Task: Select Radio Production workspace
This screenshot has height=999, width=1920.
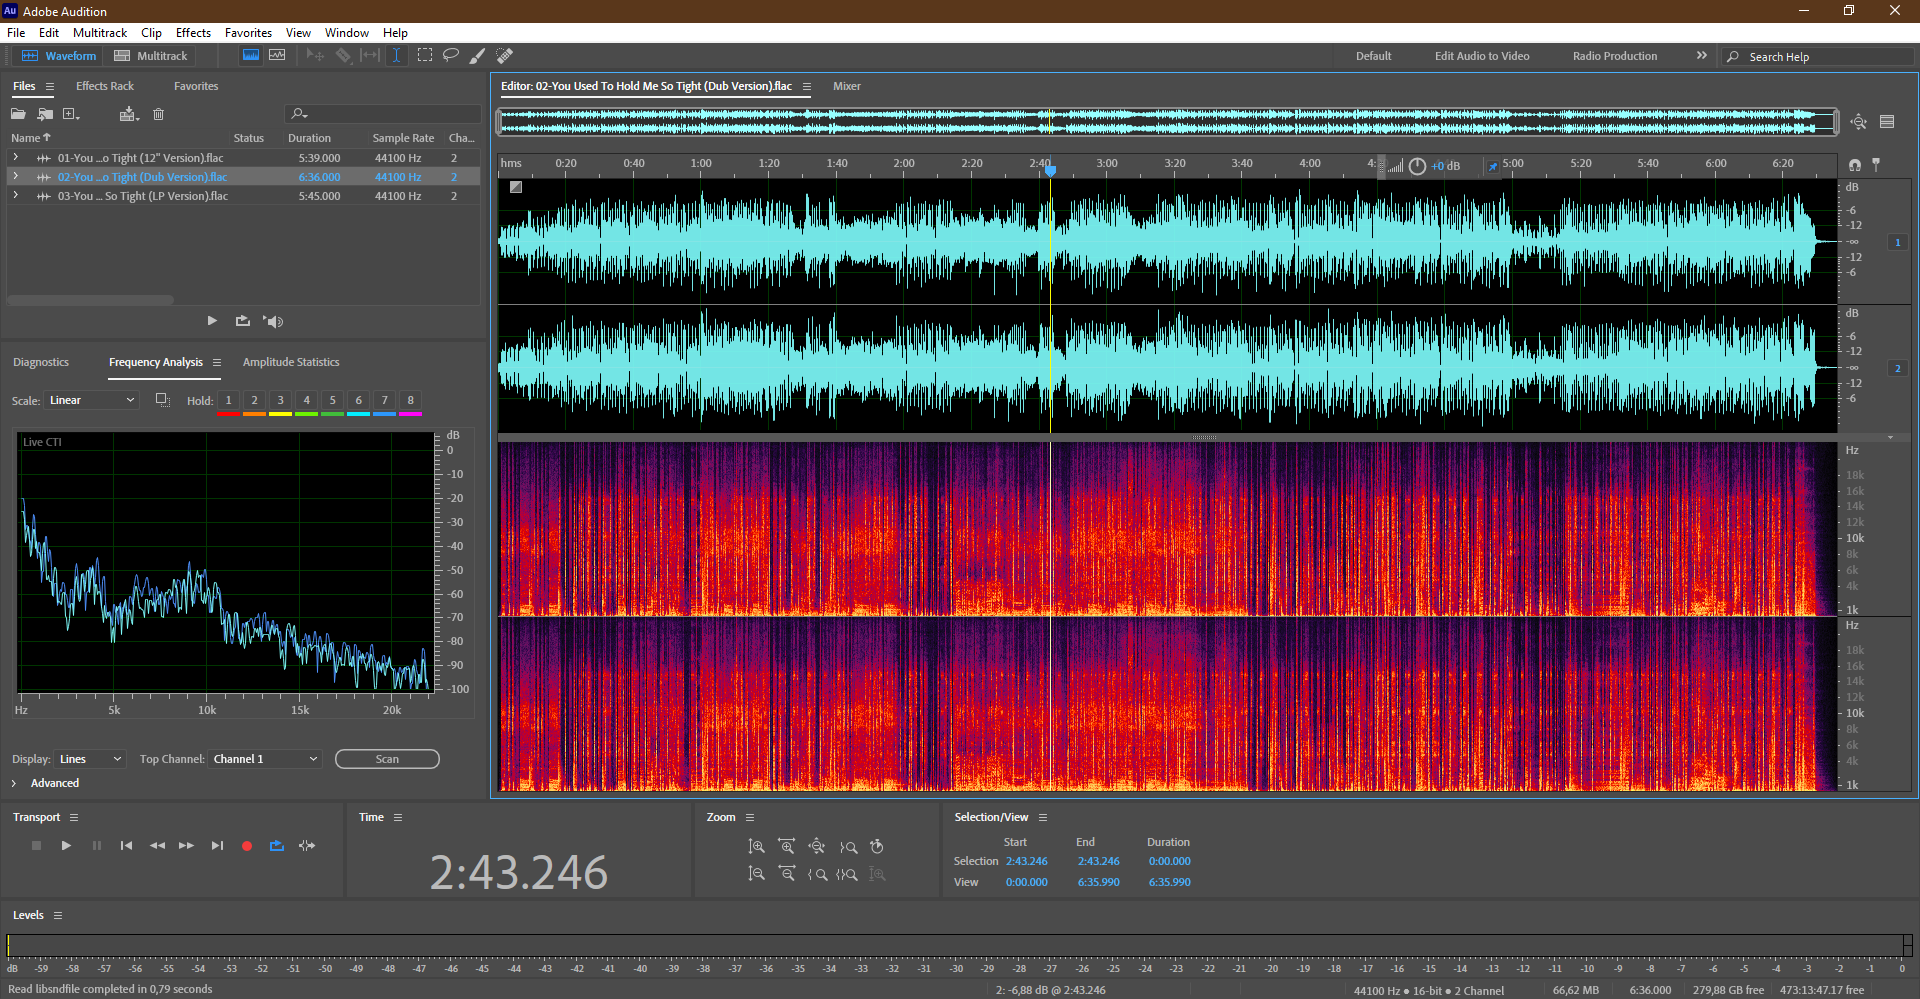Action: point(1614,56)
